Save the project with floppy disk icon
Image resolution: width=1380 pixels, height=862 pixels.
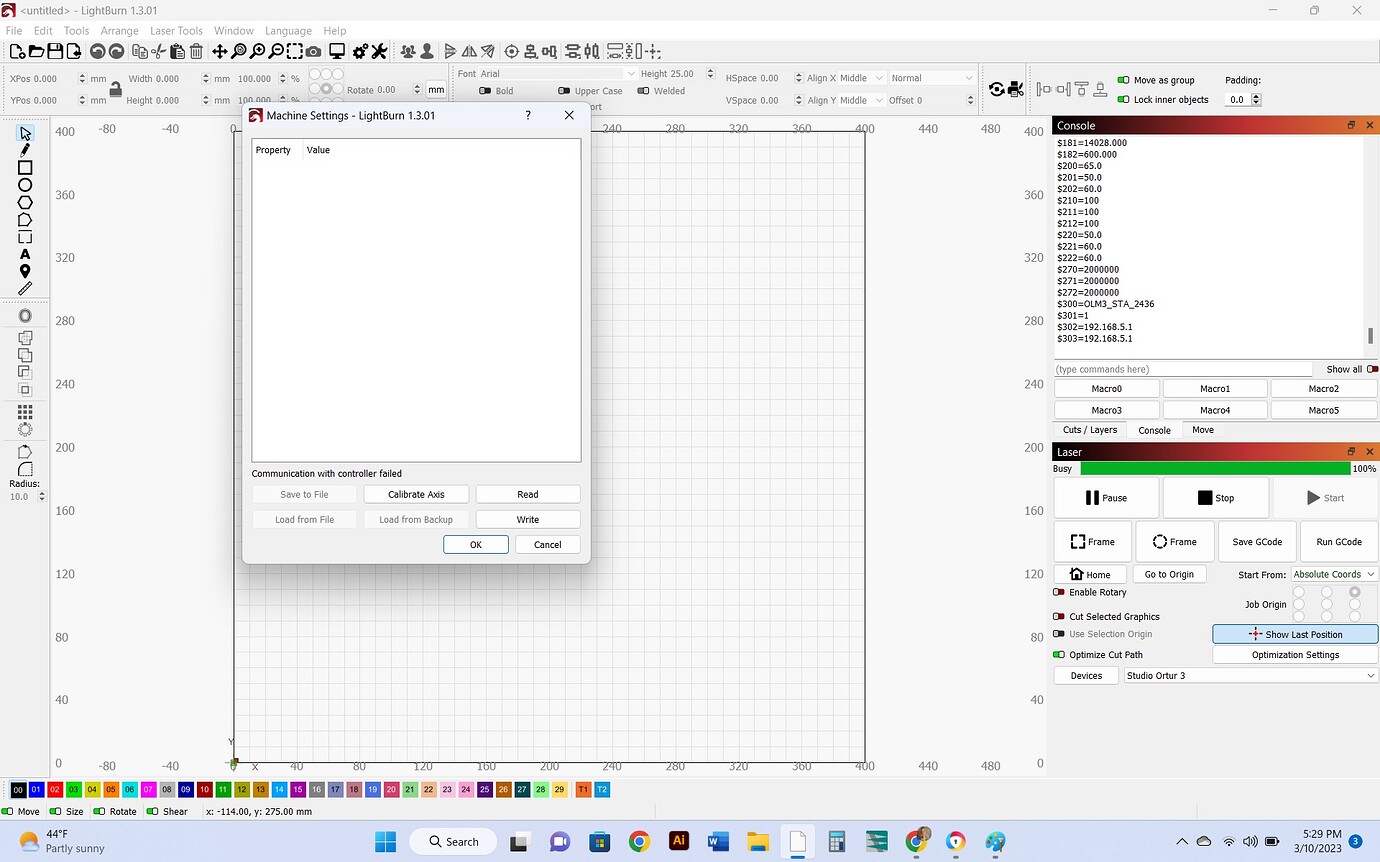pyautogui.click(x=56, y=52)
